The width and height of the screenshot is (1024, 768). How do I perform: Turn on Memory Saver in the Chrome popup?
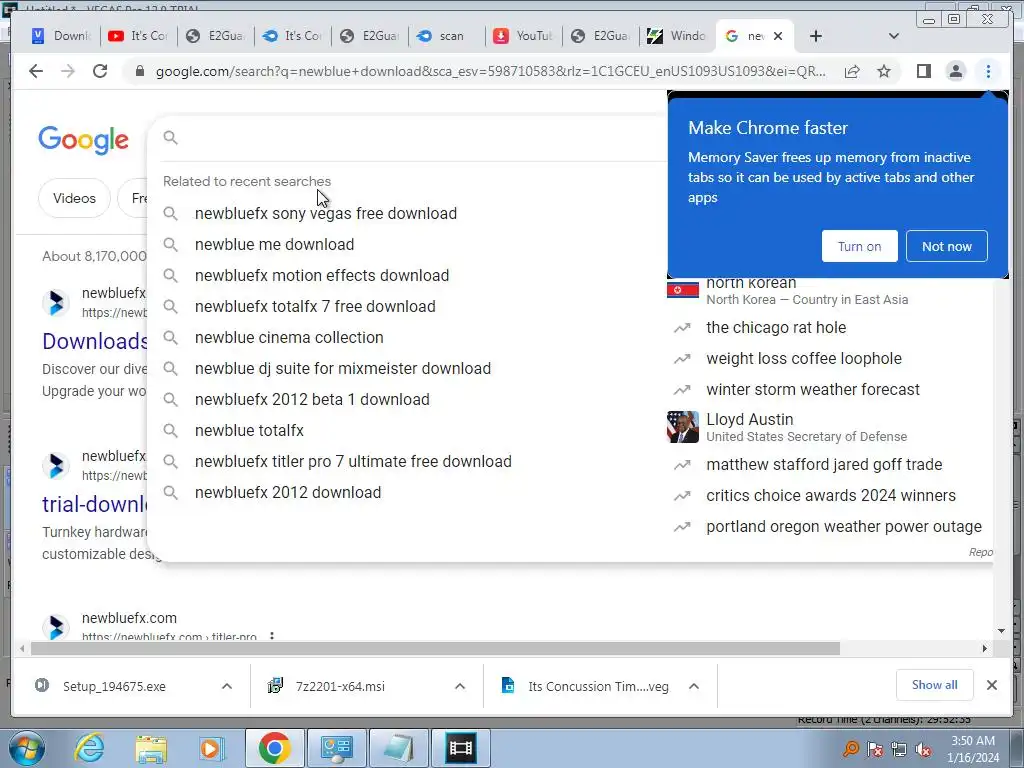tap(859, 246)
